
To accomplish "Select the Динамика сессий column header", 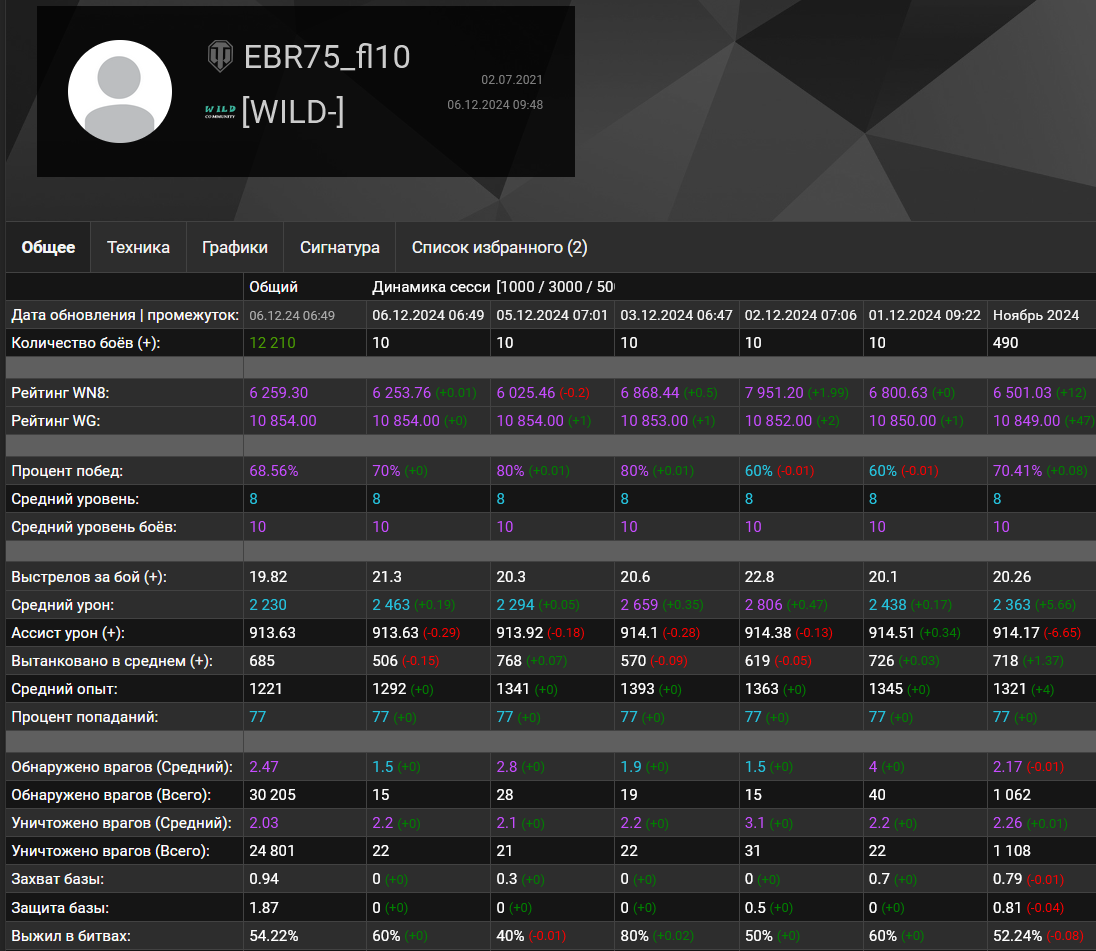I will pyautogui.click(x=431, y=287).
